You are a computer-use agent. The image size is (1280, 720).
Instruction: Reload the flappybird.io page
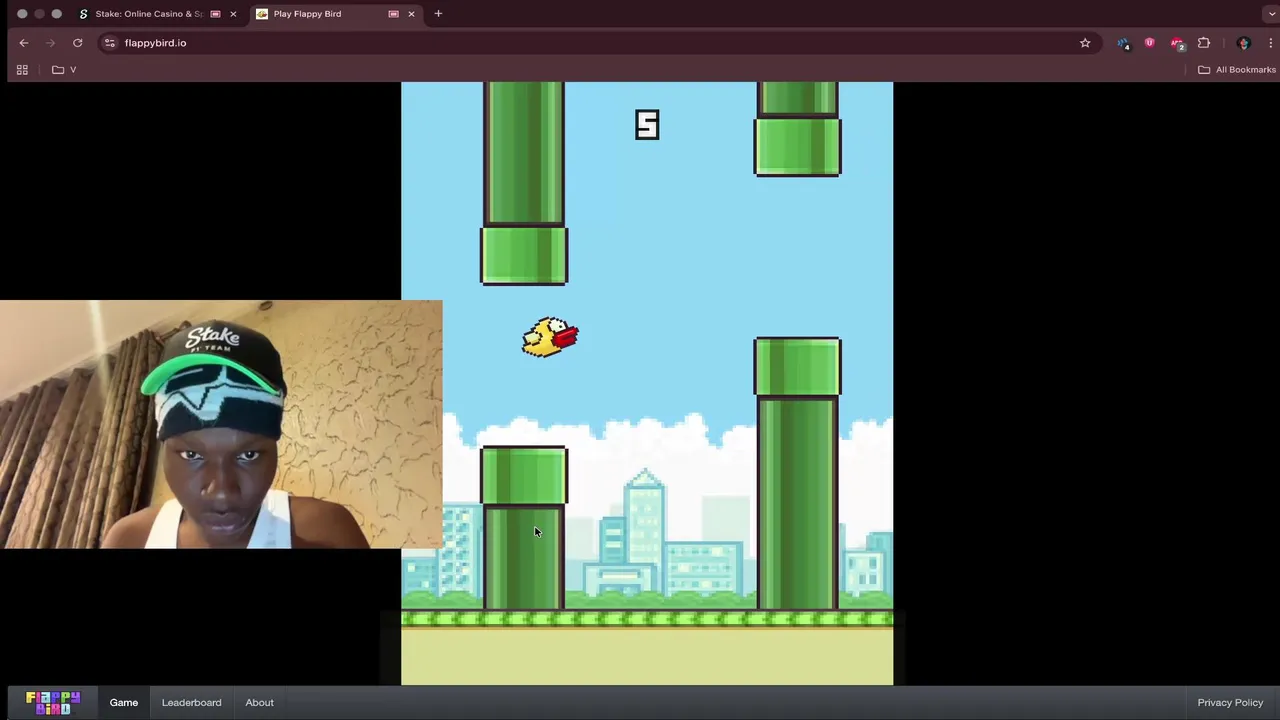pos(77,43)
